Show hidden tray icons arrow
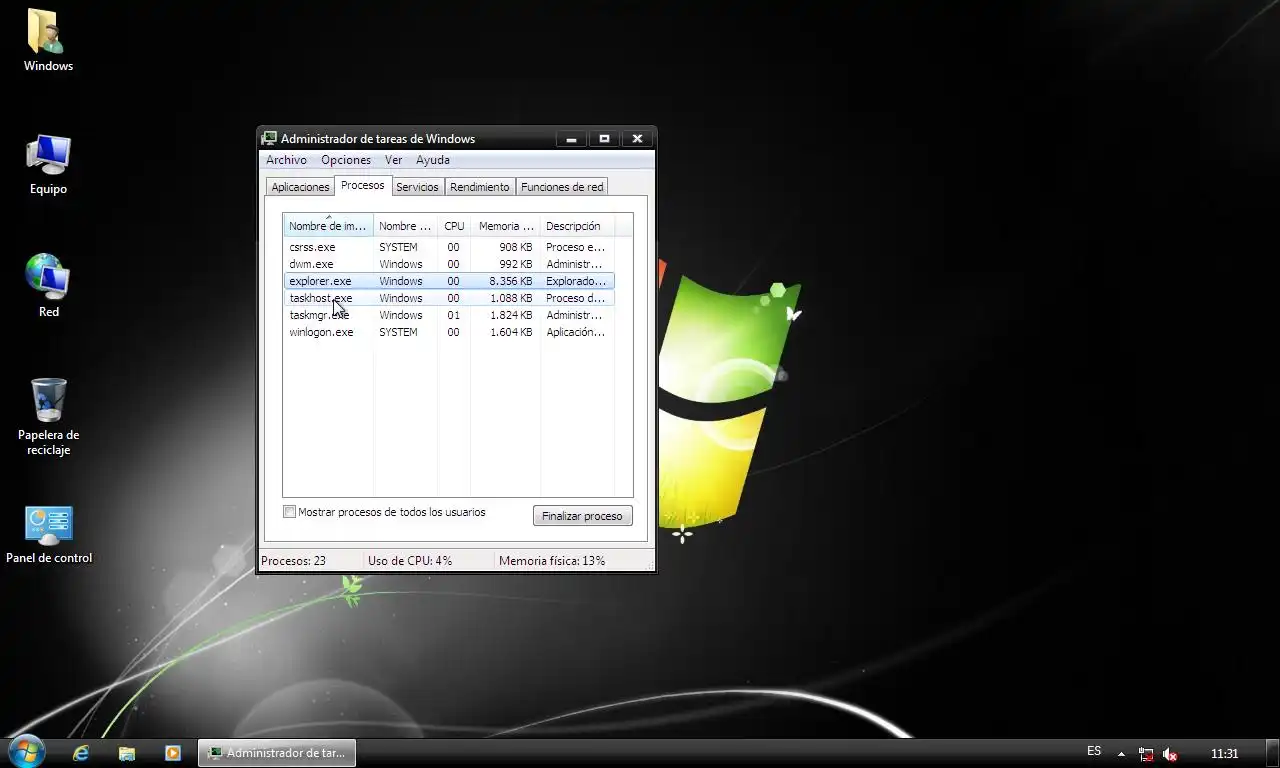The image size is (1280, 768). coord(1121,754)
